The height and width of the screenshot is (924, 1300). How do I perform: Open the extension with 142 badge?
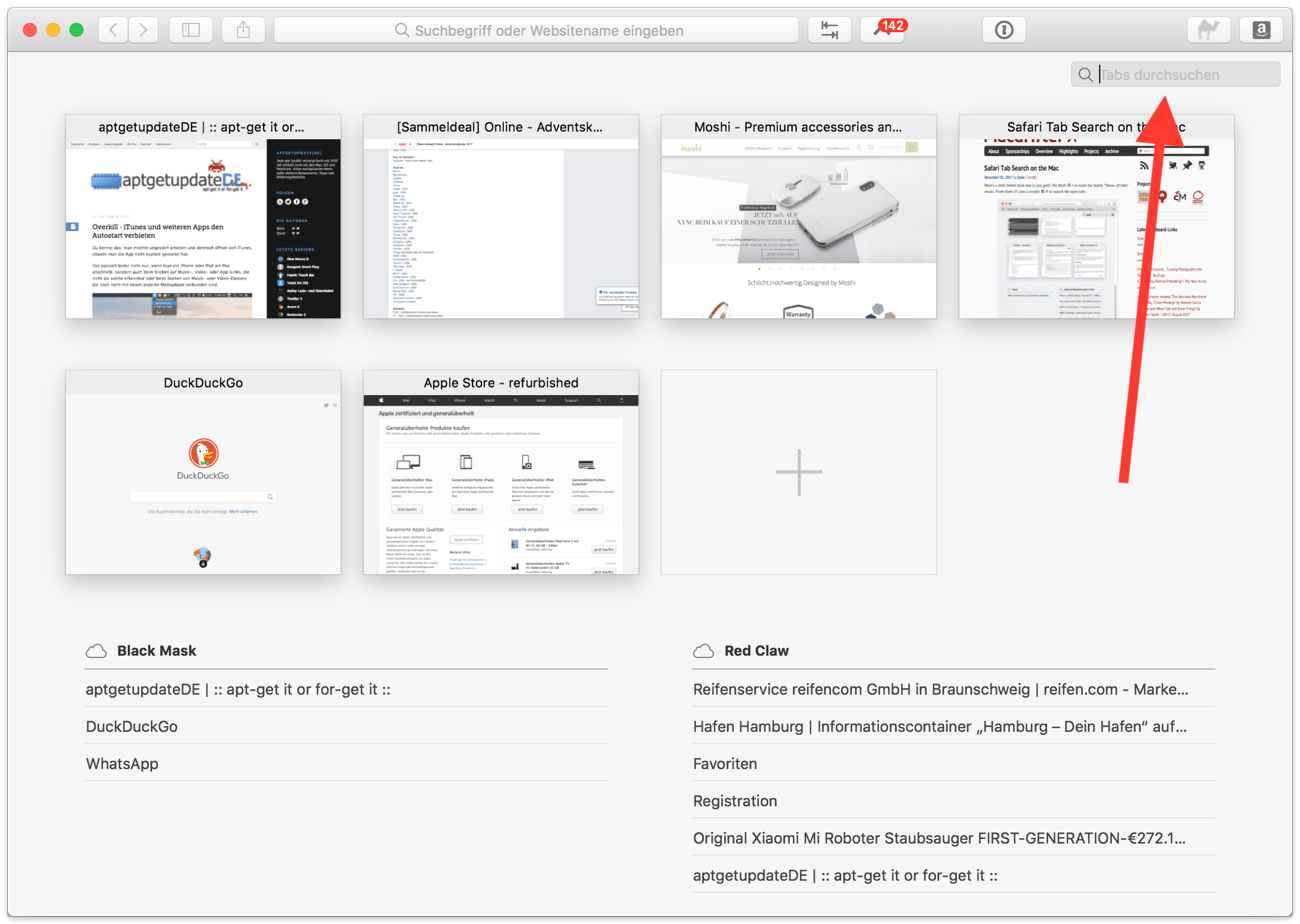(x=882, y=30)
